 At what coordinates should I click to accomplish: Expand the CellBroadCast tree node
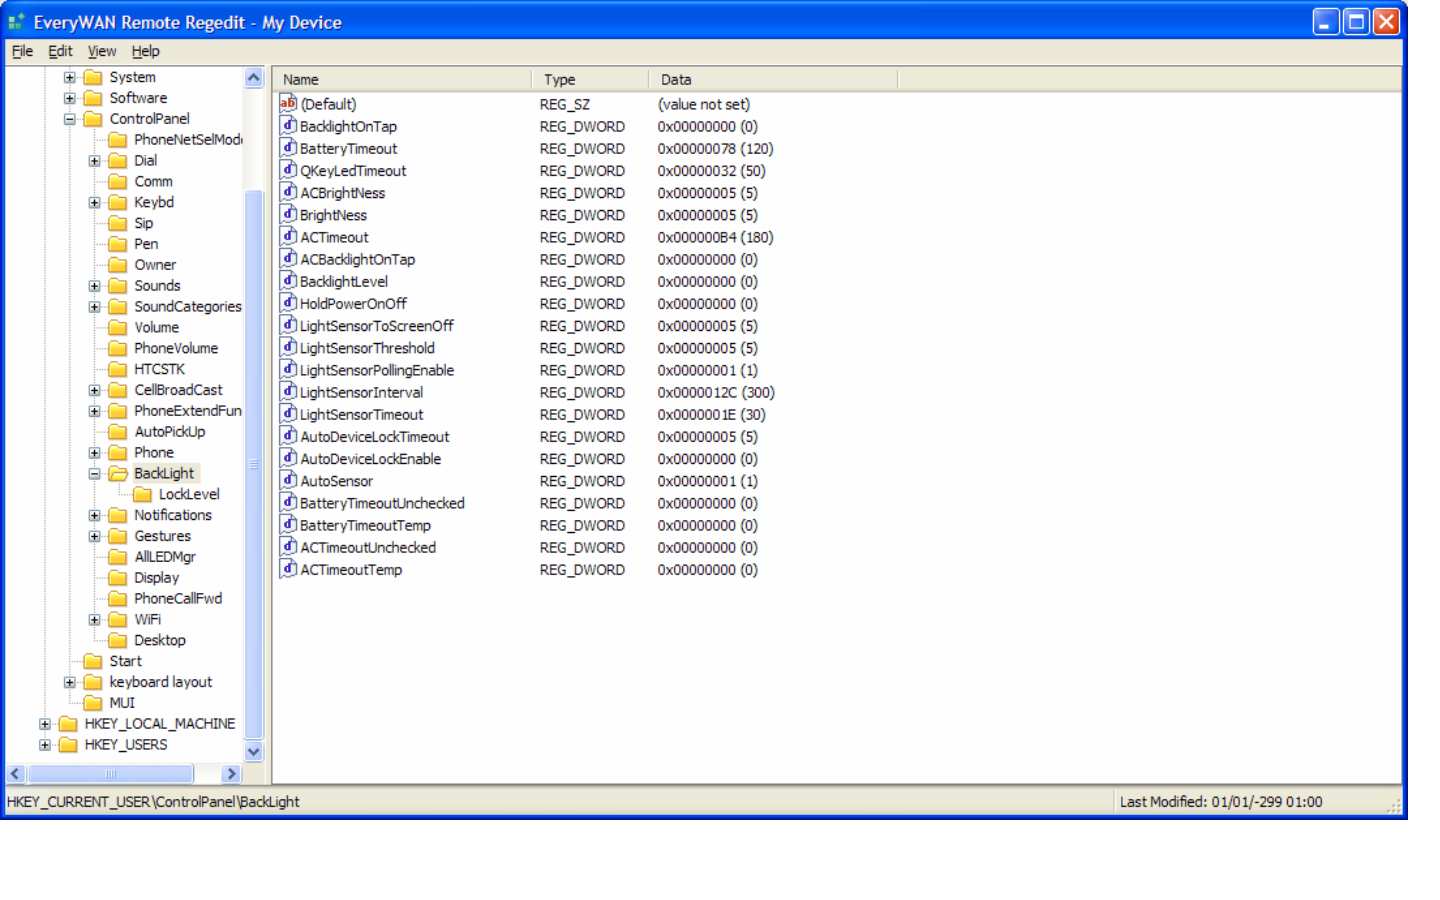(94, 390)
